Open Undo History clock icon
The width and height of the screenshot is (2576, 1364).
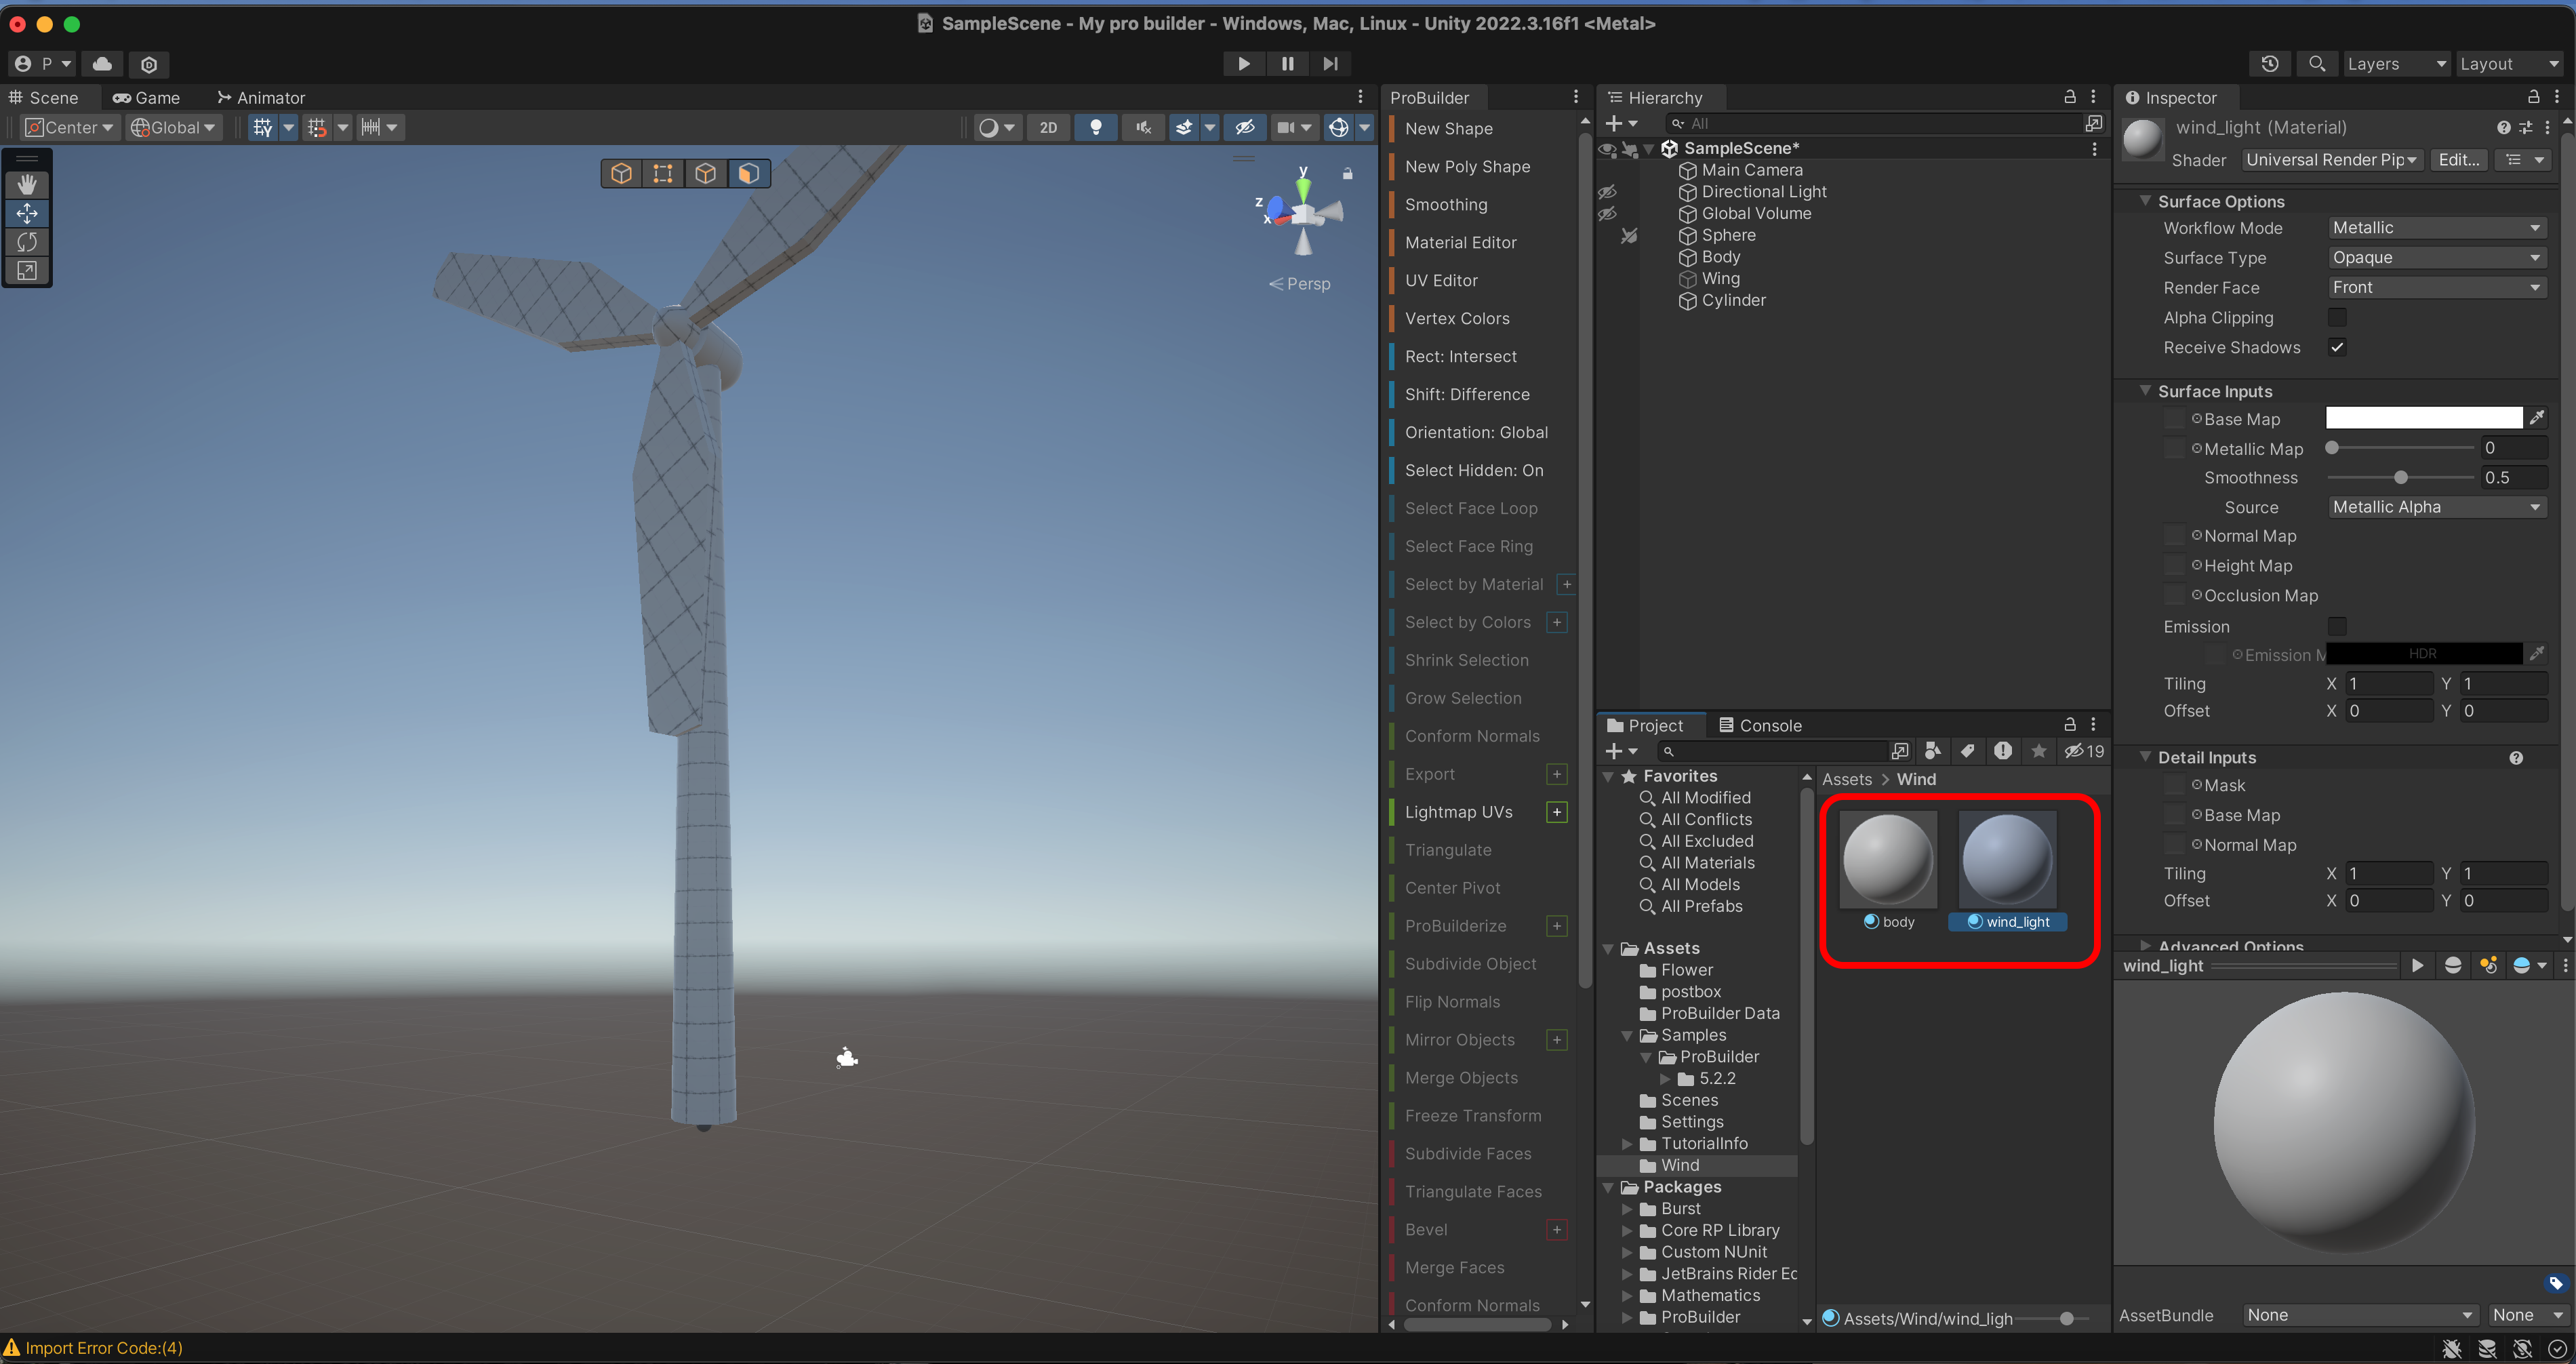click(2270, 64)
